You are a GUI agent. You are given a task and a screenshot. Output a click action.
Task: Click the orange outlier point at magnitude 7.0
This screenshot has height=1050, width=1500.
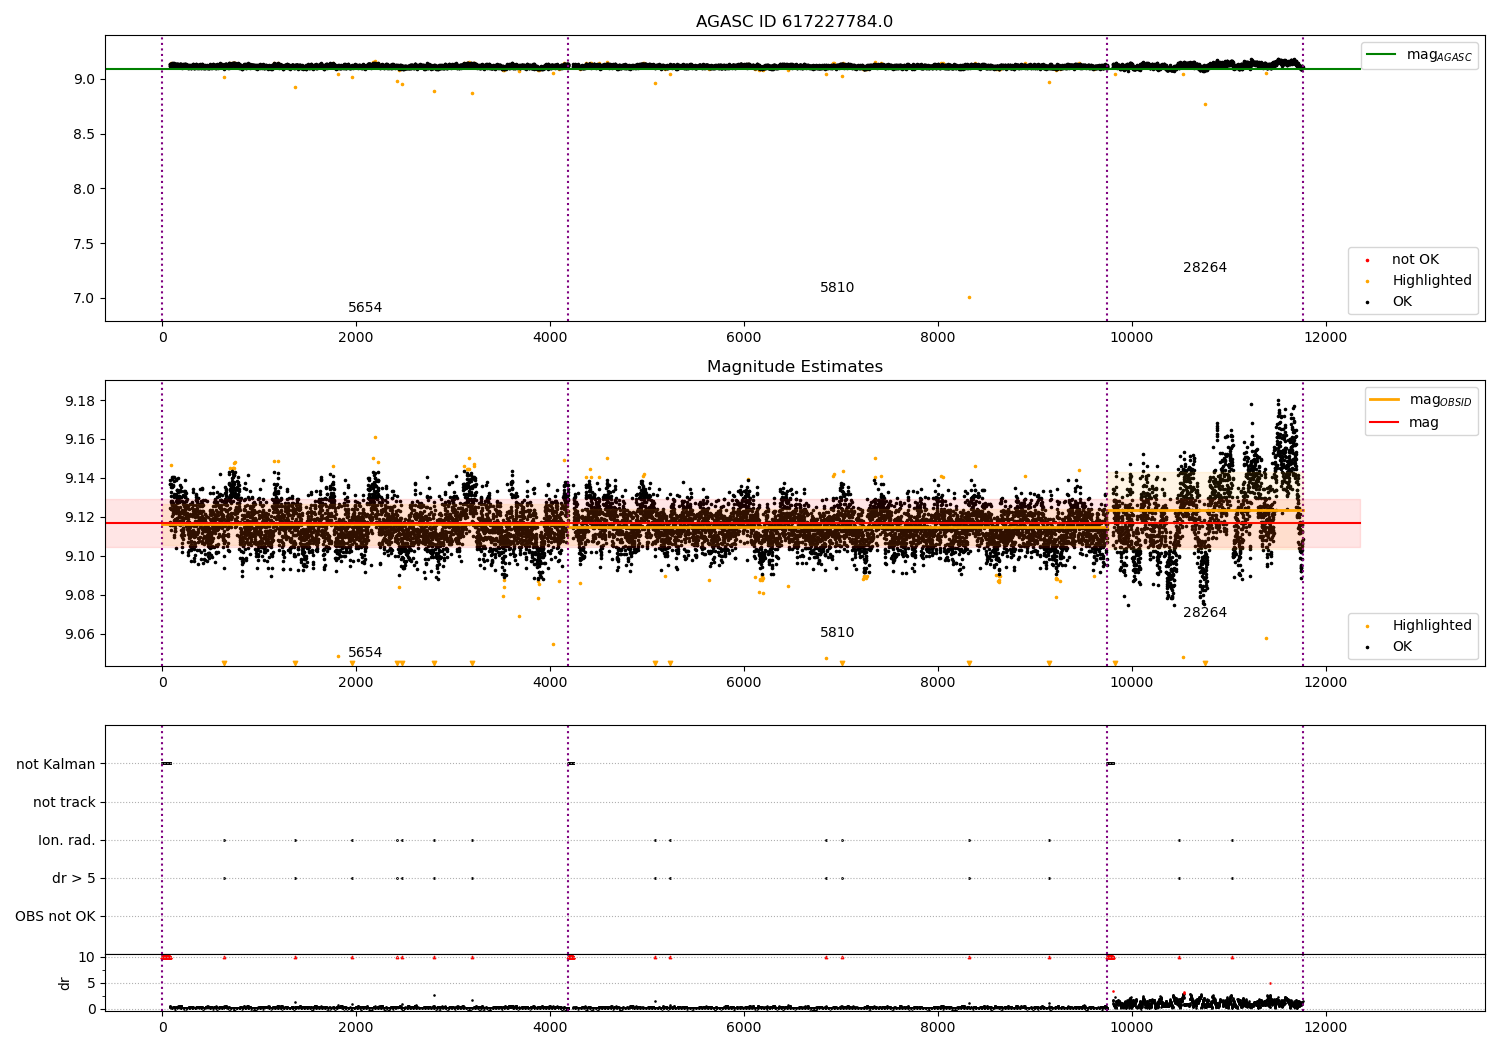click(969, 297)
